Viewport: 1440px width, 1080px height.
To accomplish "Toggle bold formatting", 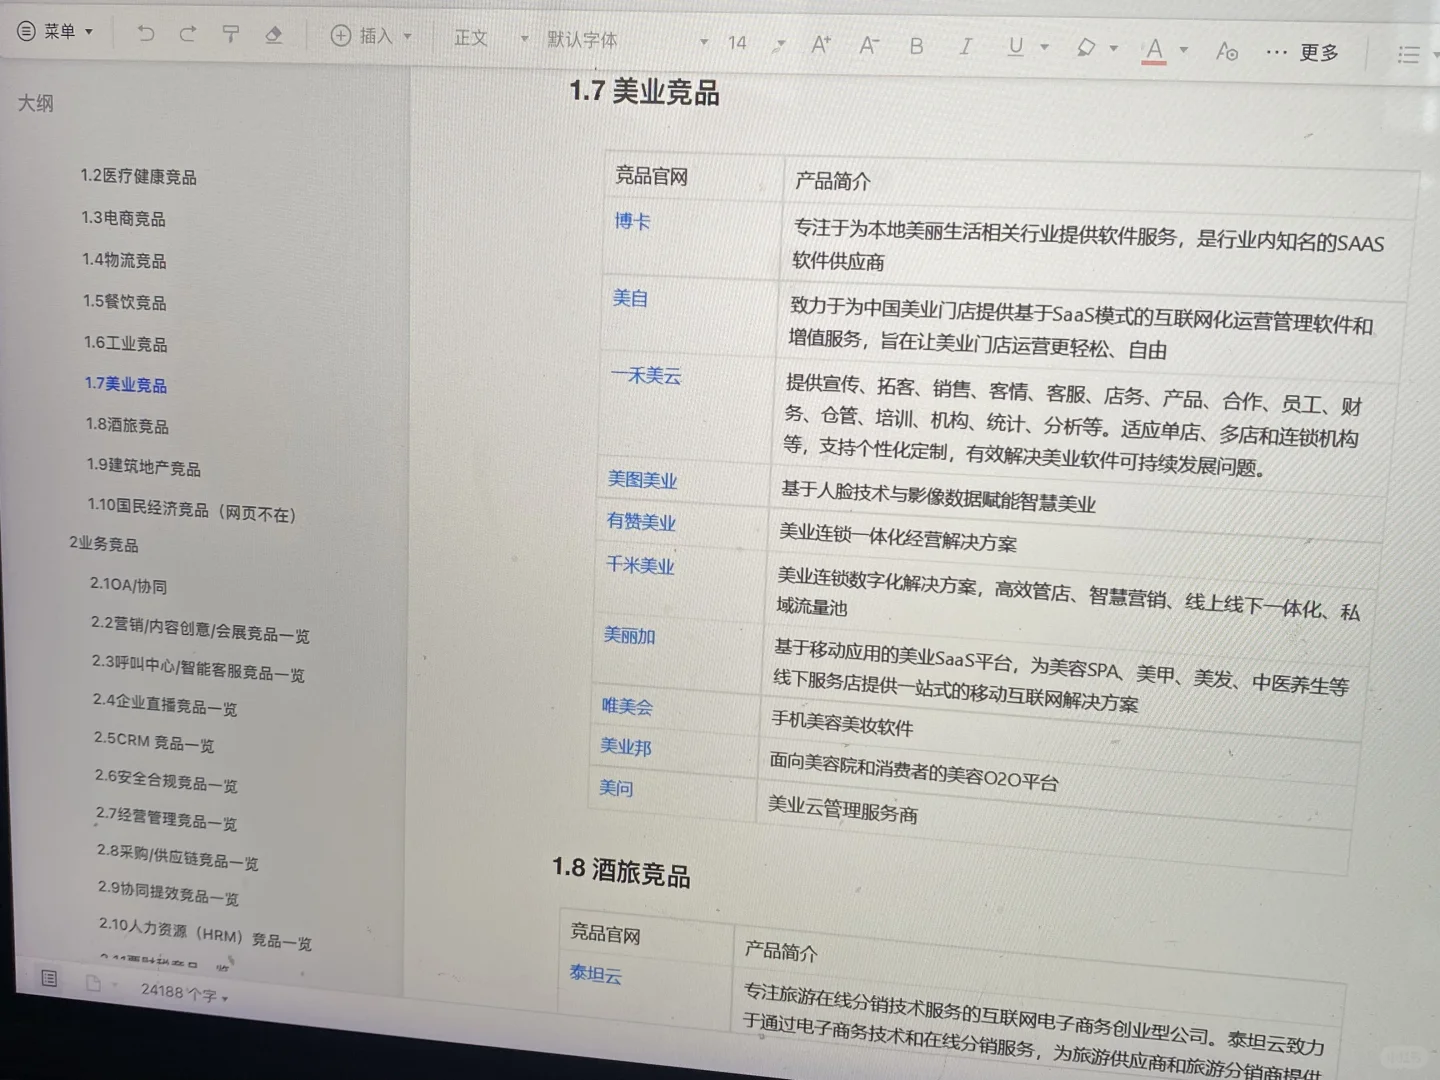I will tap(915, 44).
